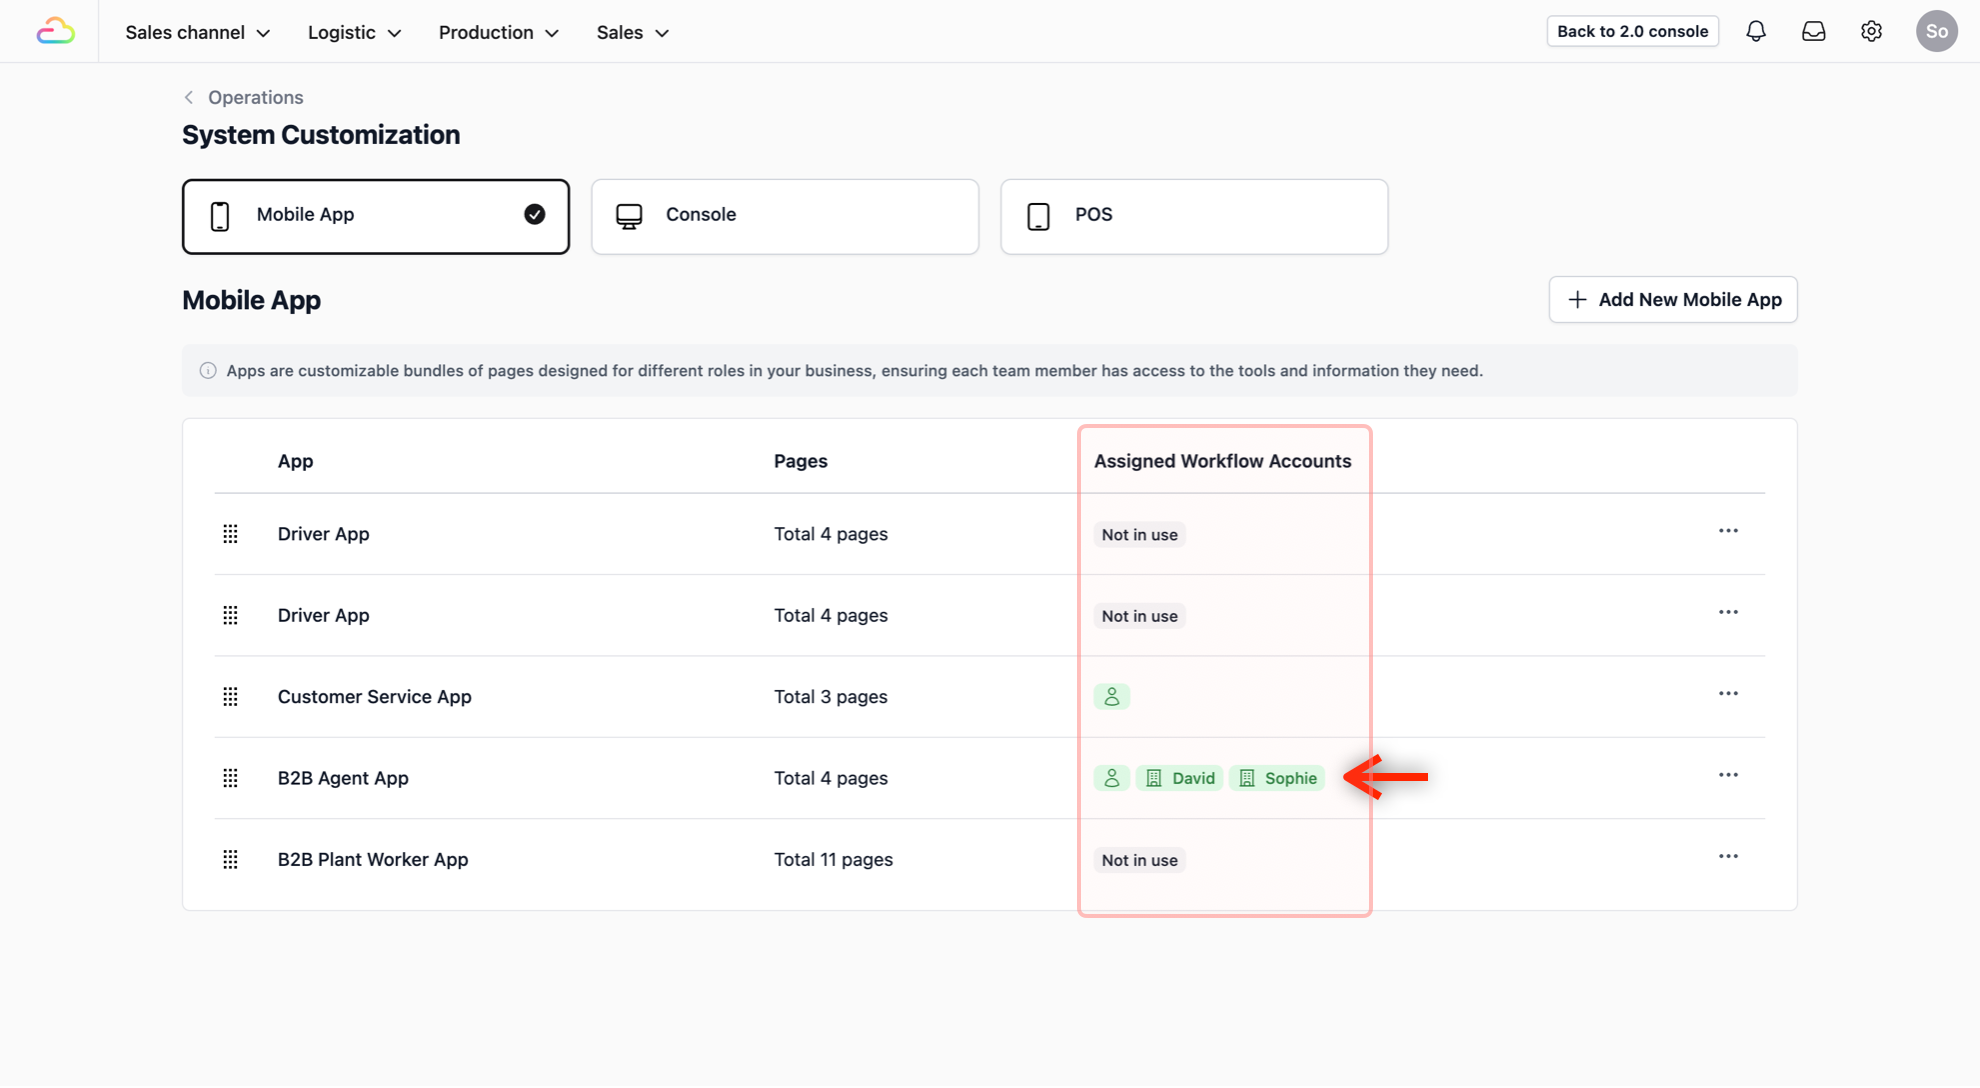Select the Mobile App option card

(x=375, y=216)
